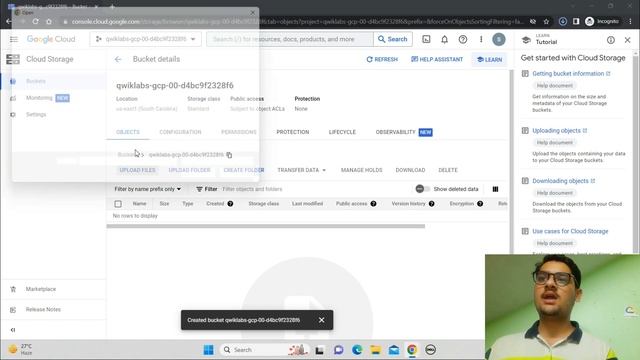Open Getting bucket information link
This screenshot has width=640, height=360.
tap(571, 73)
